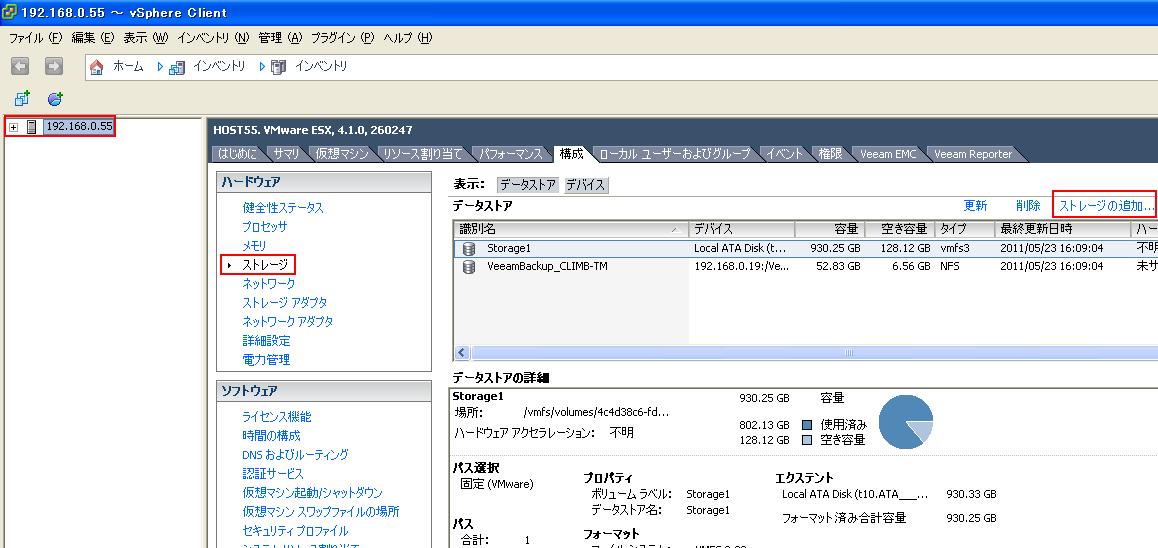
Task: Sort datastores by 容量 column header
Action: click(x=829, y=230)
